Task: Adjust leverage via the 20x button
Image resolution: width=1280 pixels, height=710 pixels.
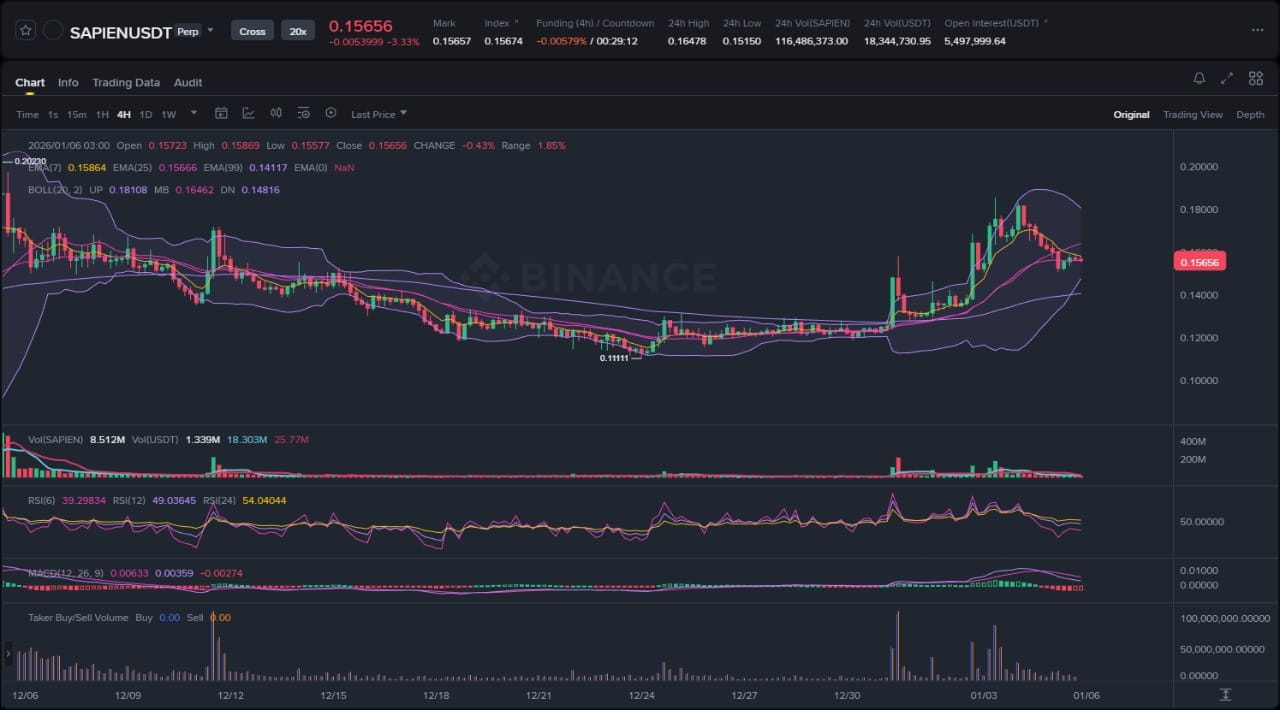Action: [x=298, y=31]
